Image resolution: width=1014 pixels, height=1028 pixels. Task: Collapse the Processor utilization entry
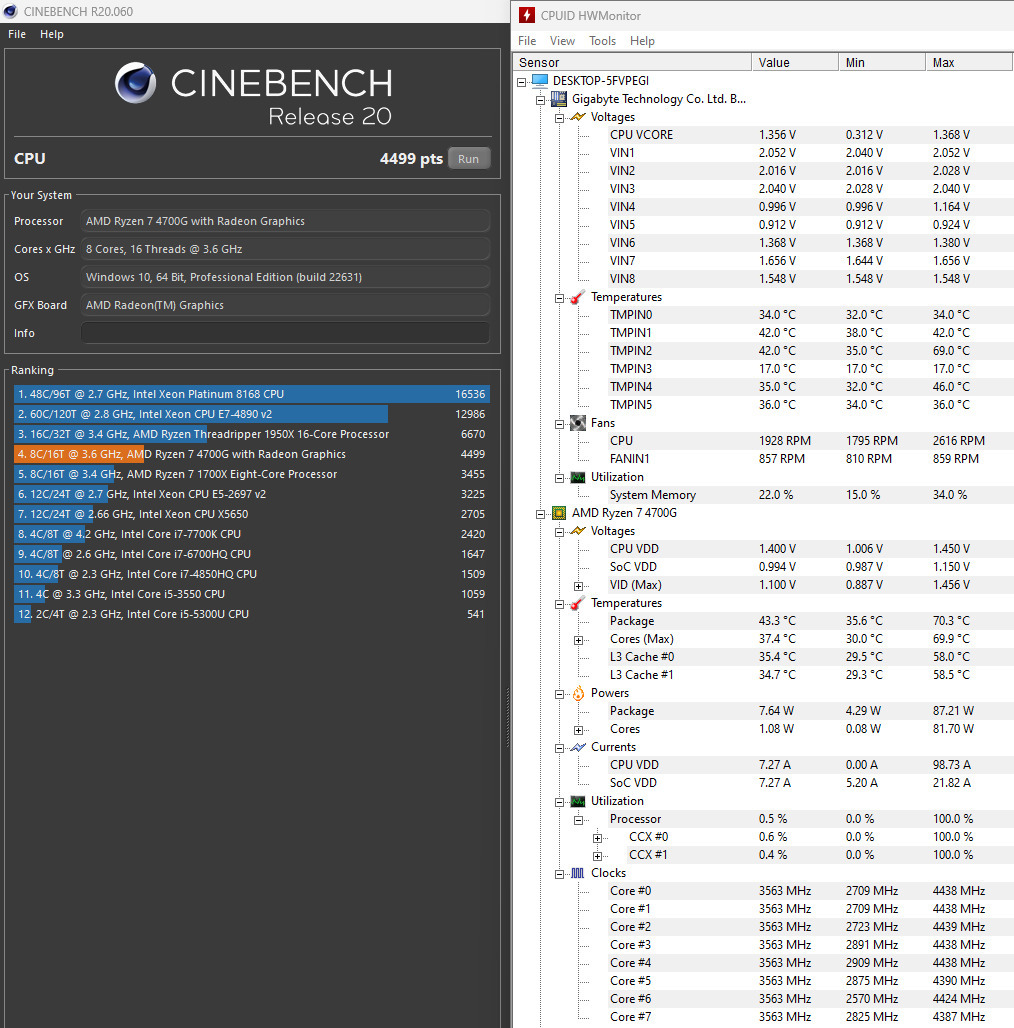[578, 820]
